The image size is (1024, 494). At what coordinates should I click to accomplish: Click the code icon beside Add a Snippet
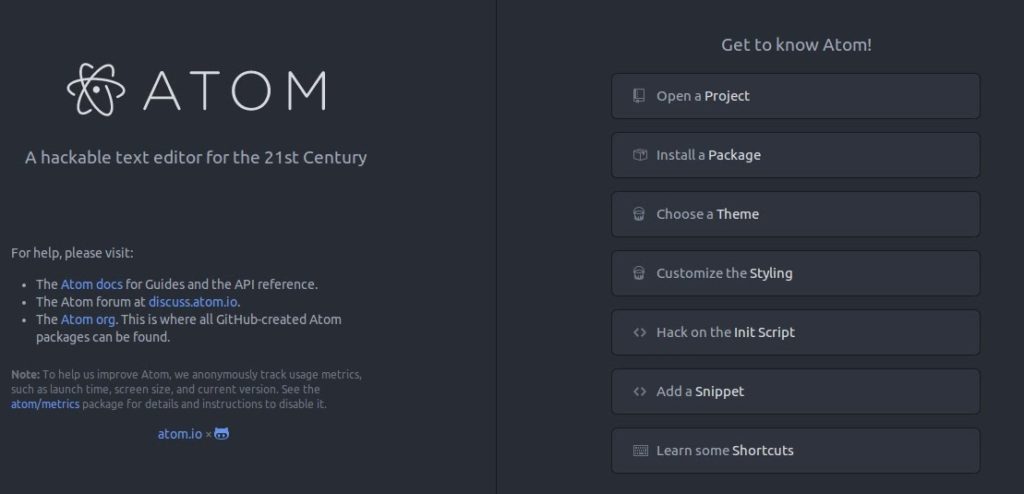639,391
